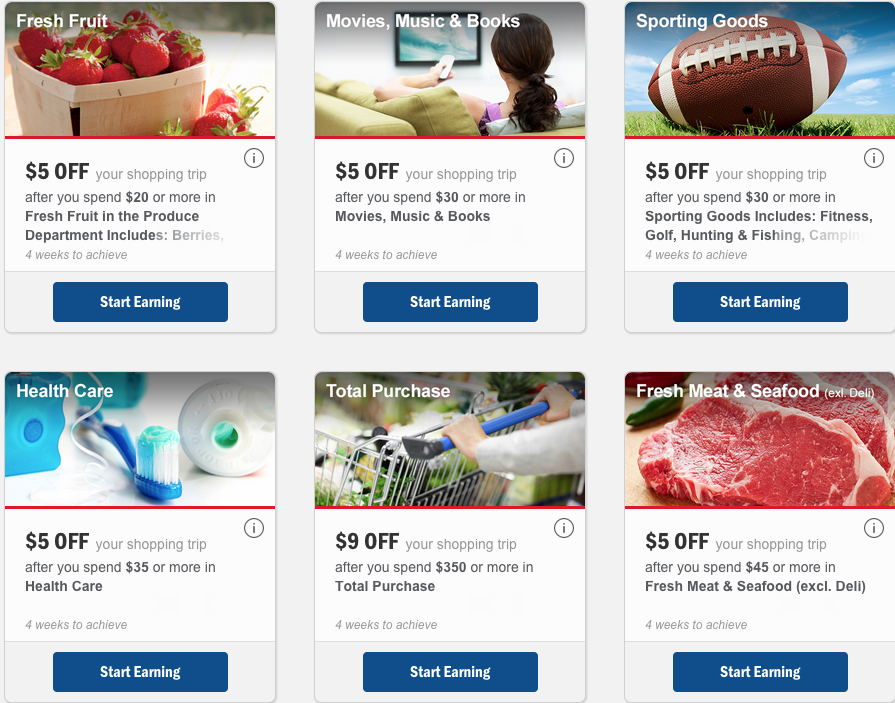Image resolution: width=895 pixels, height=703 pixels.
Task: Click the $9 OFF offer text
Action: (367, 542)
